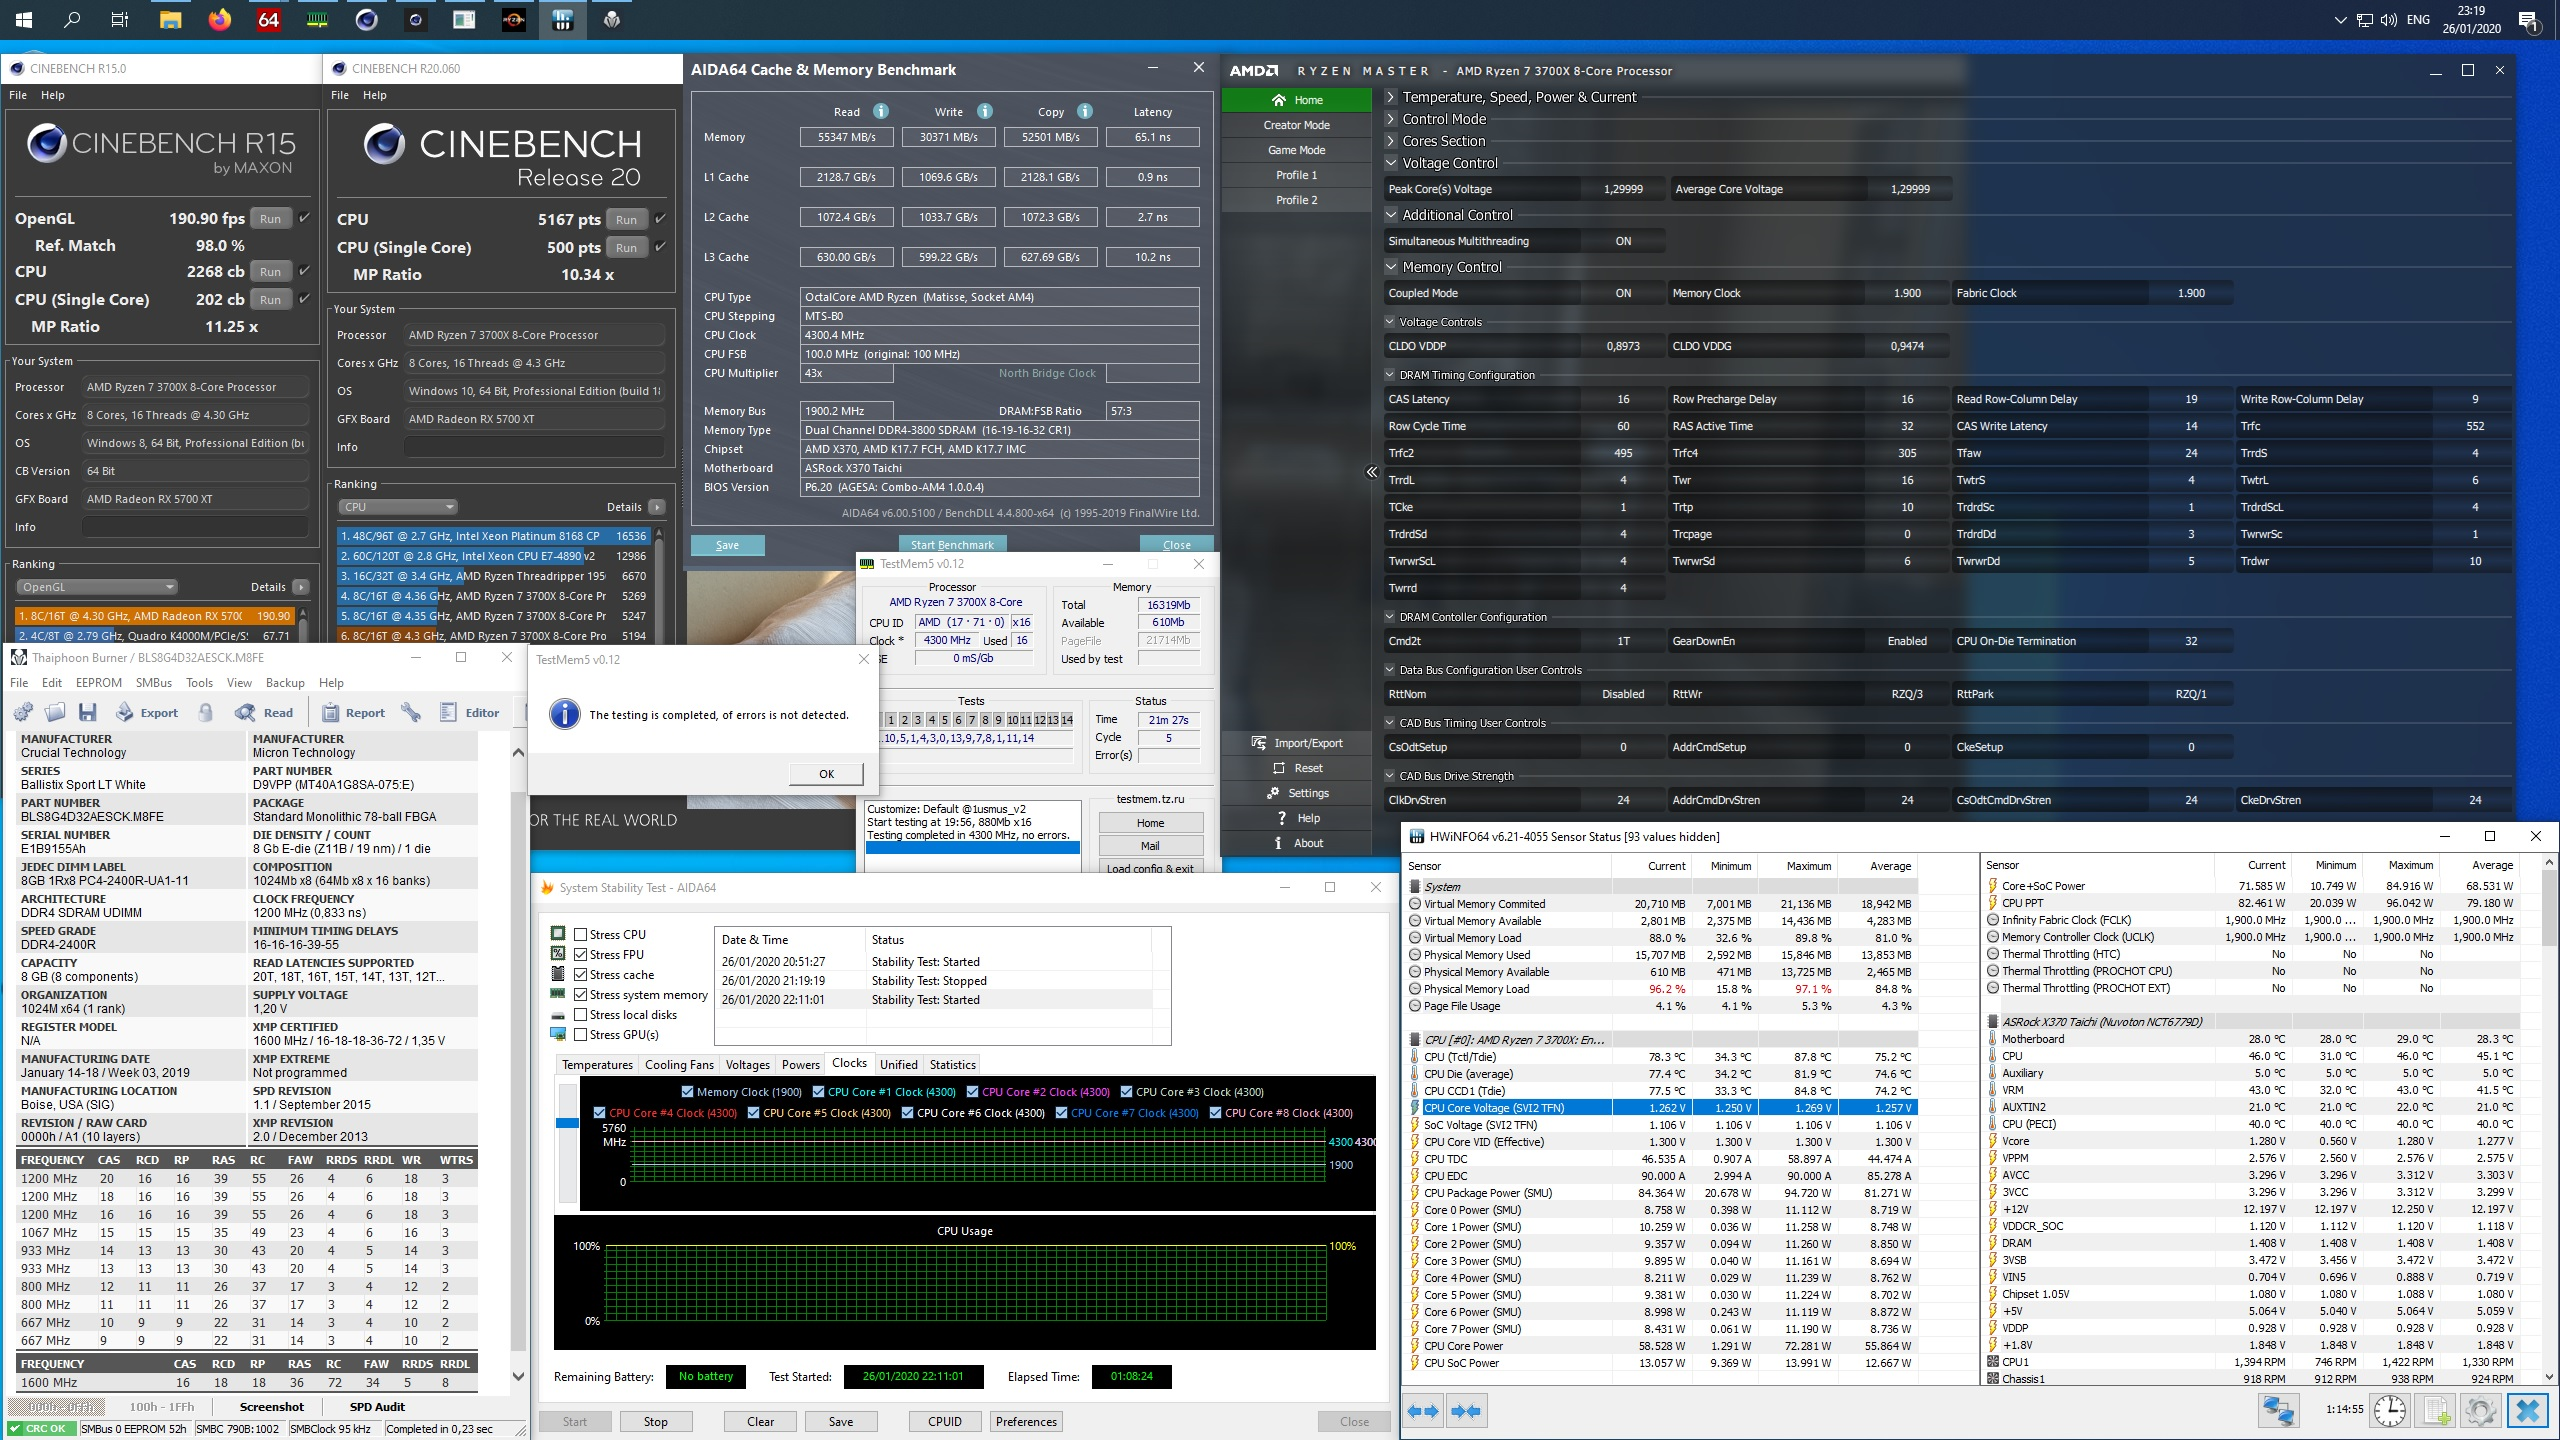Click Start Benchmark in AIDA64 benchmark
Image resolution: width=2560 pixels, height=1440 pixels.
click(x=952, y=545)
